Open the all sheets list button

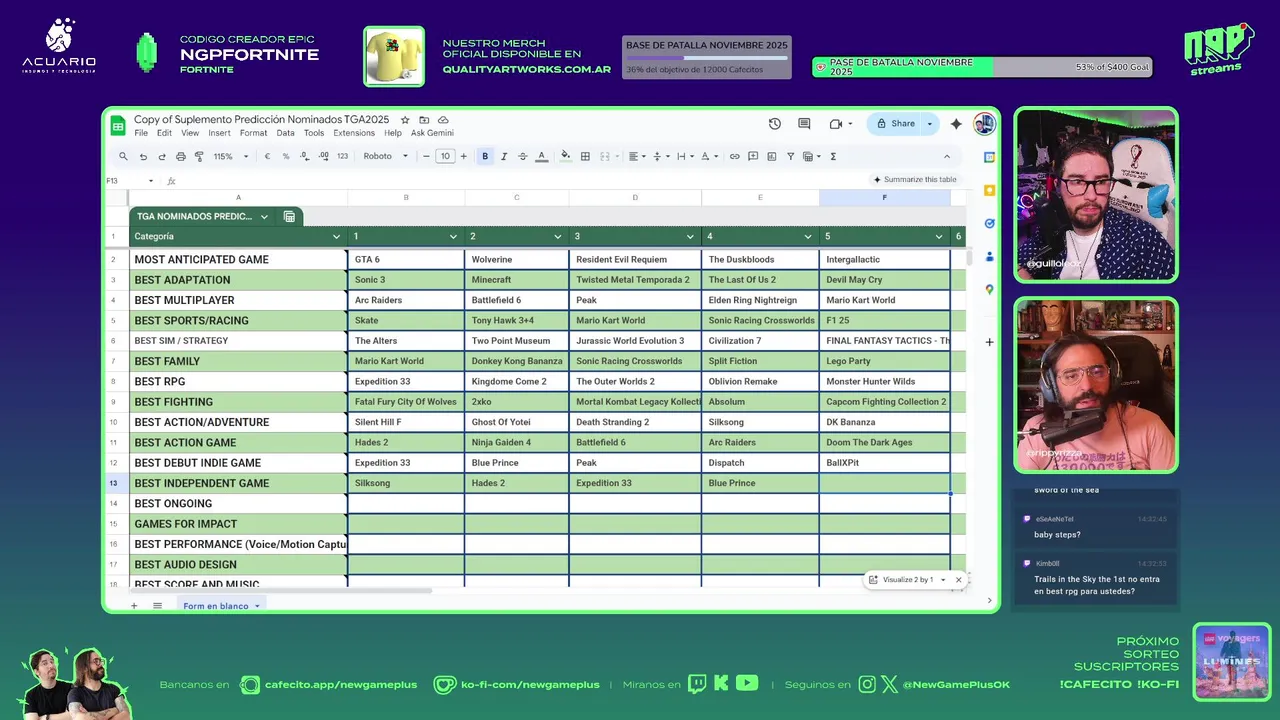click(157, 606)
